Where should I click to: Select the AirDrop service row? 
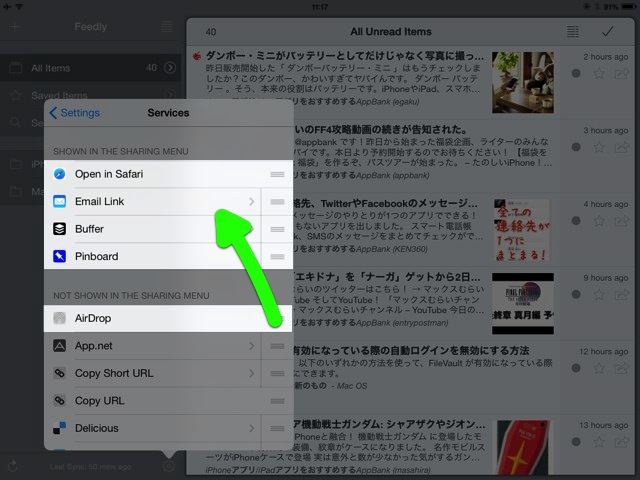[x=169, y=318]
